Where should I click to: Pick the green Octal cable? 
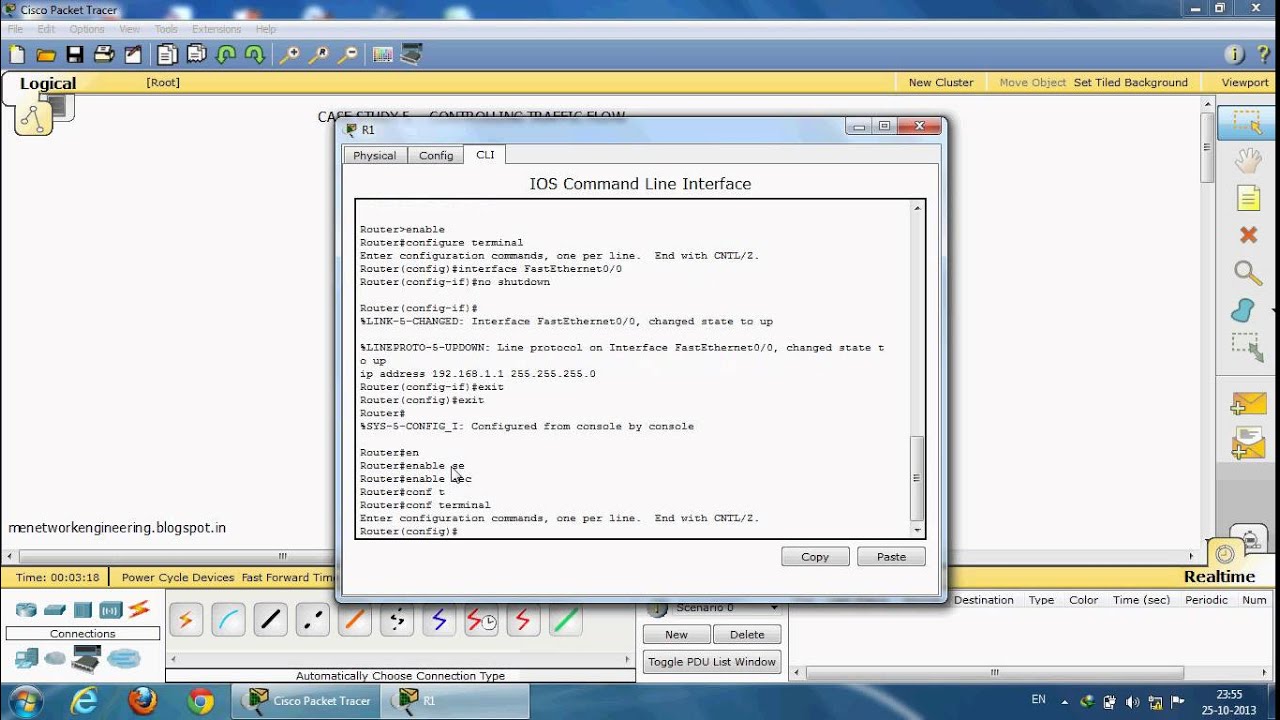coord(565,621)
